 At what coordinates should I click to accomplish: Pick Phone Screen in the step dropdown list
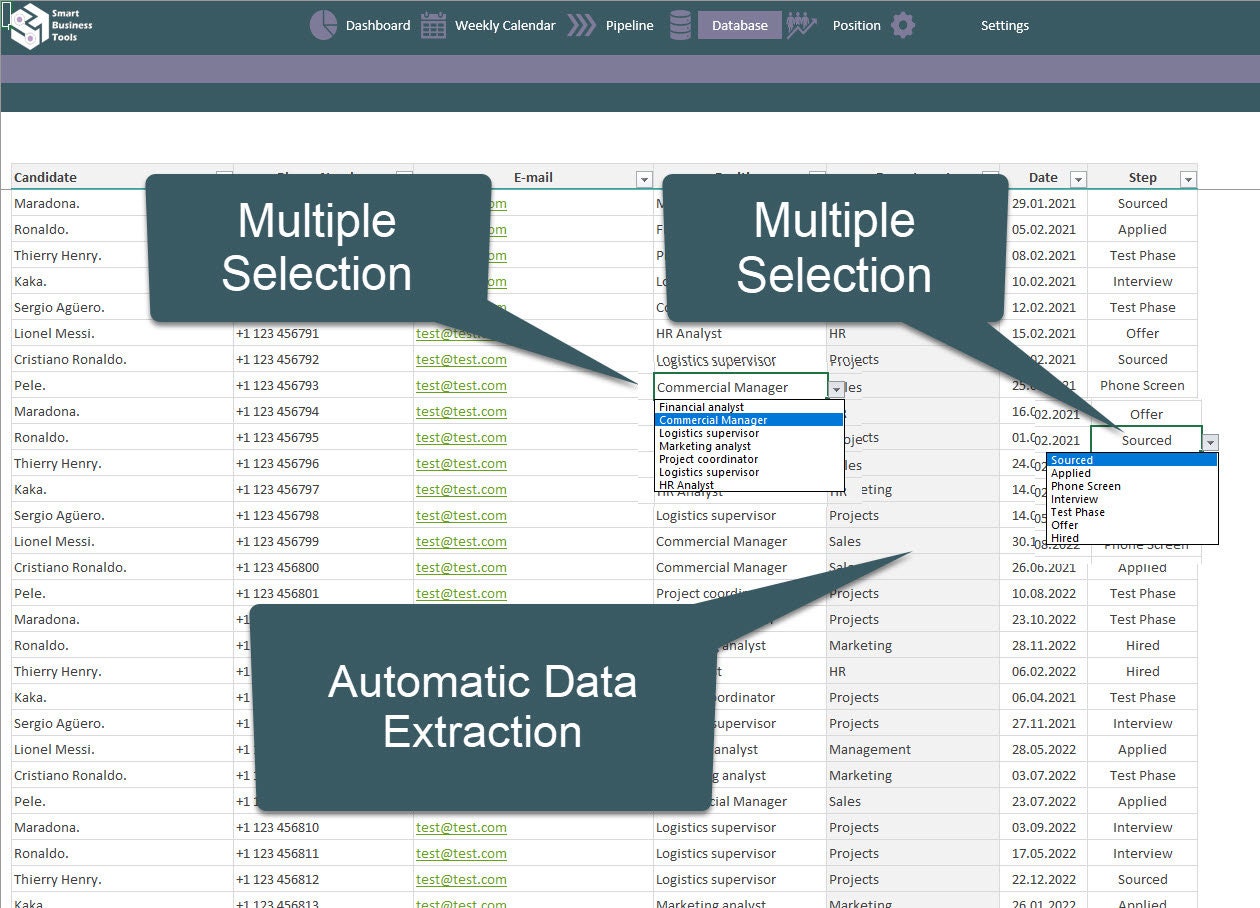1132,486
